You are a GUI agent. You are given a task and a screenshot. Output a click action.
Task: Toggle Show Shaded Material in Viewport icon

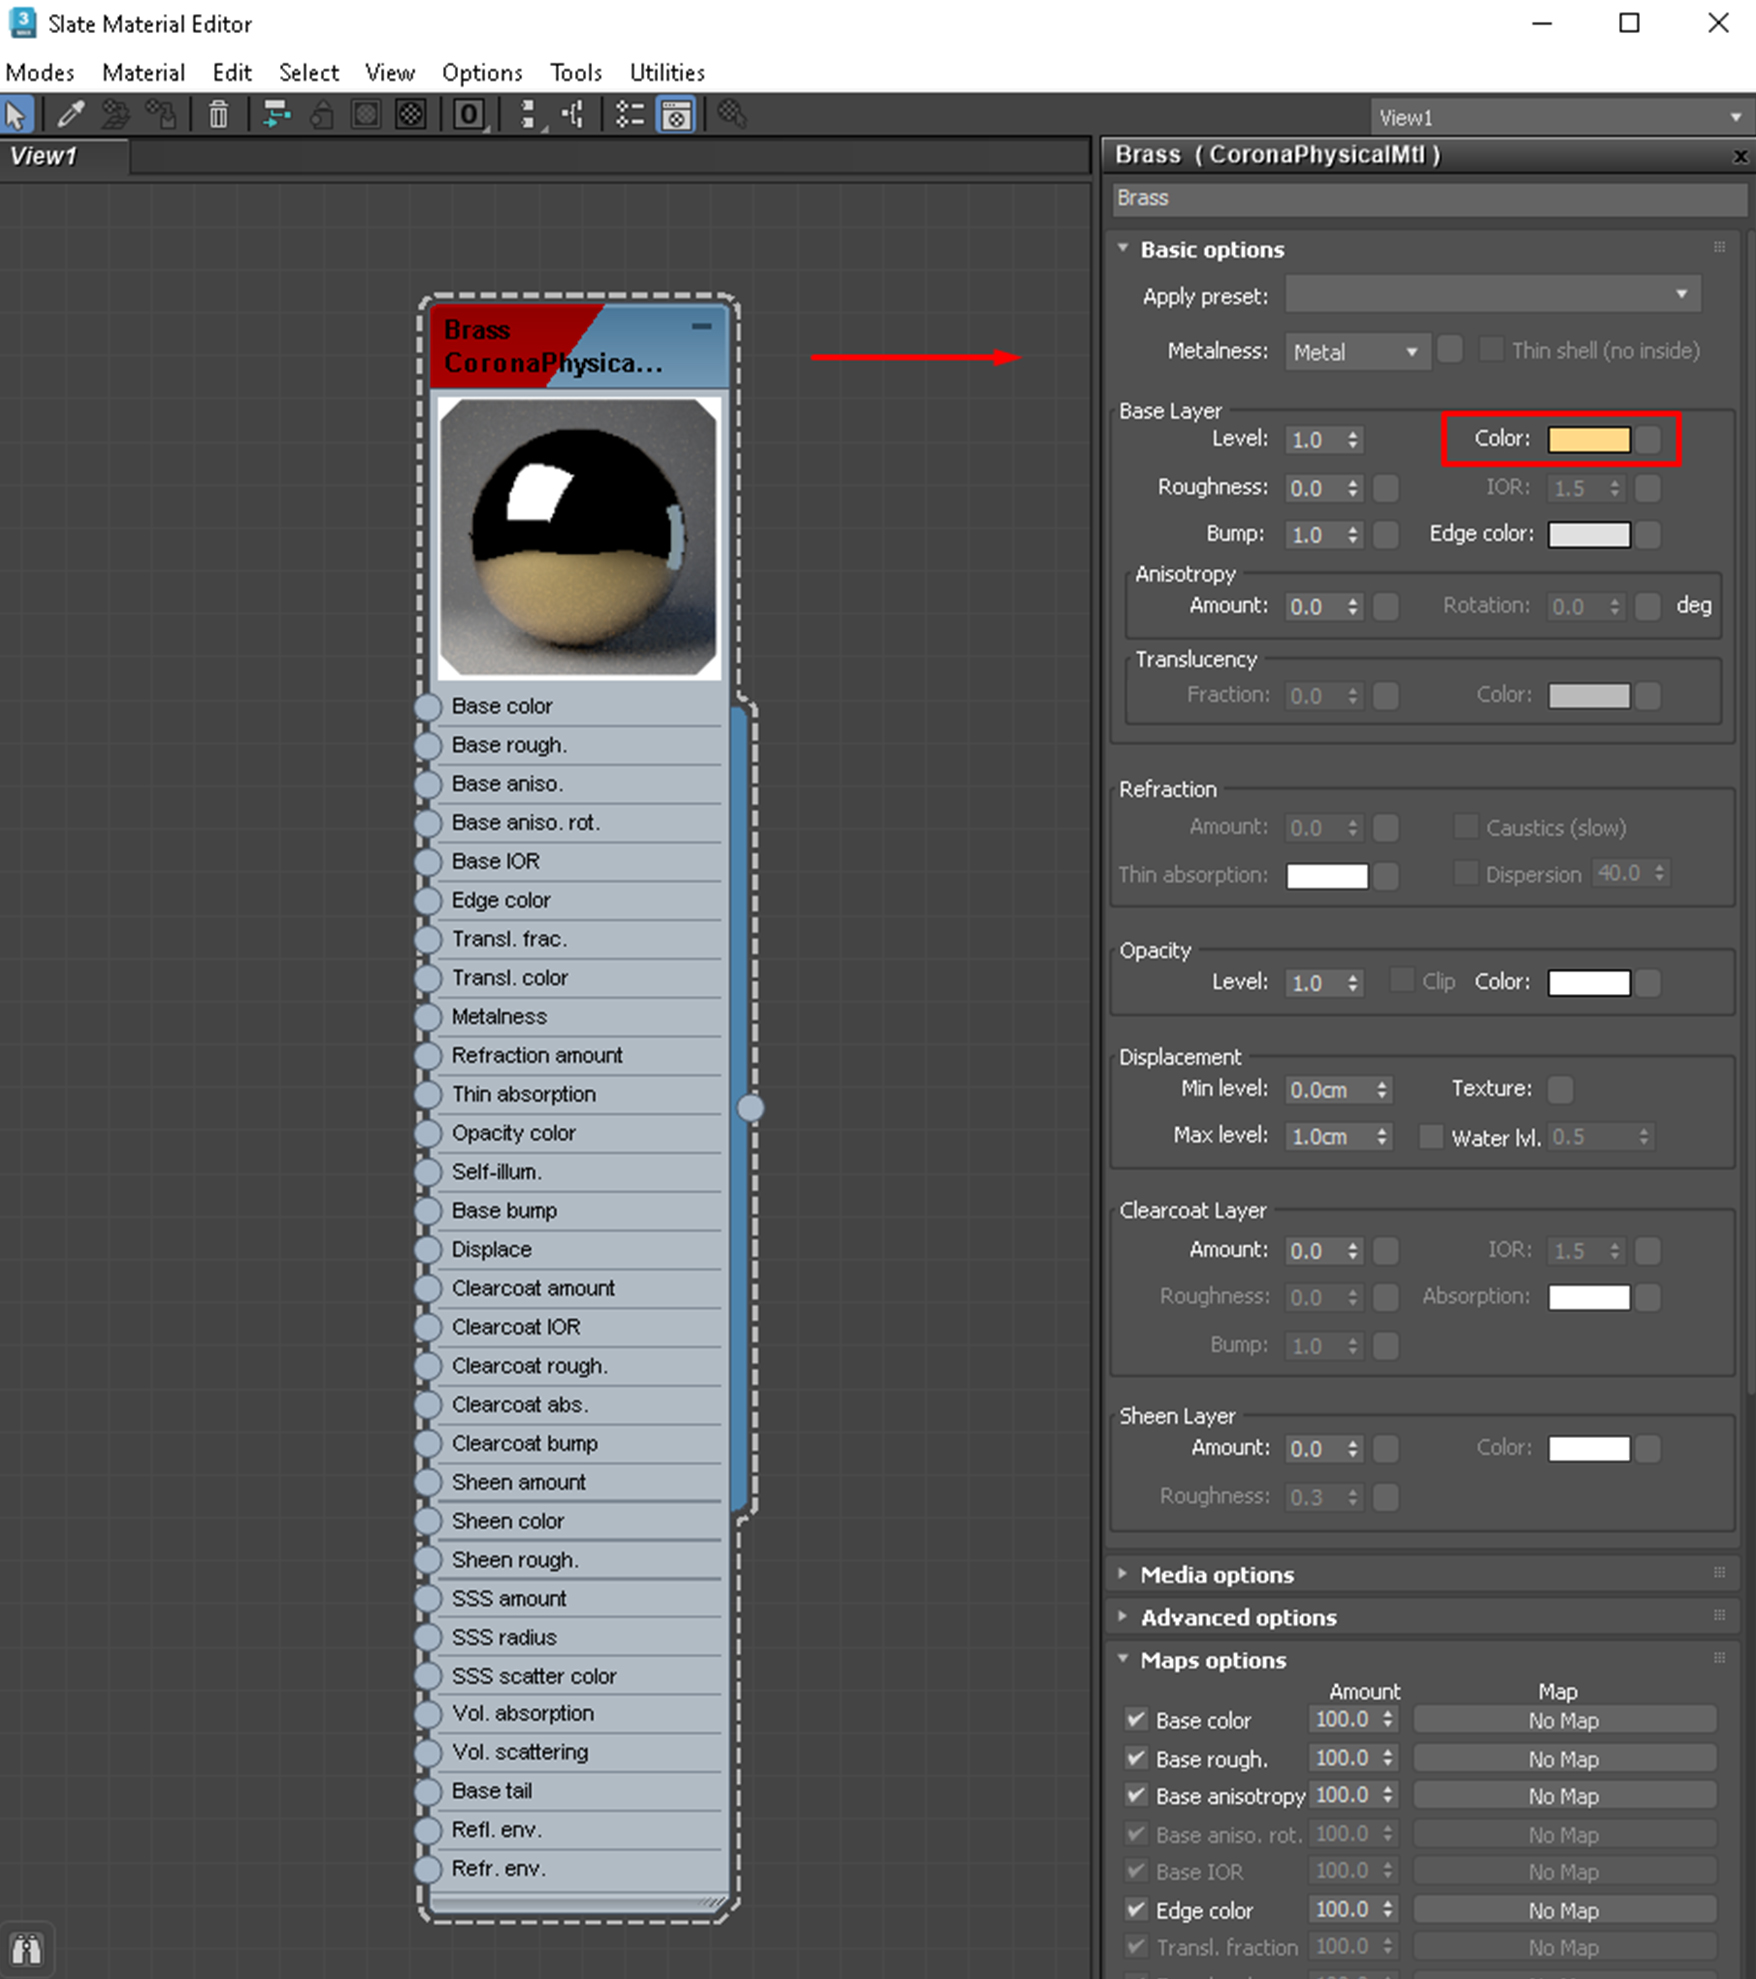366,115
